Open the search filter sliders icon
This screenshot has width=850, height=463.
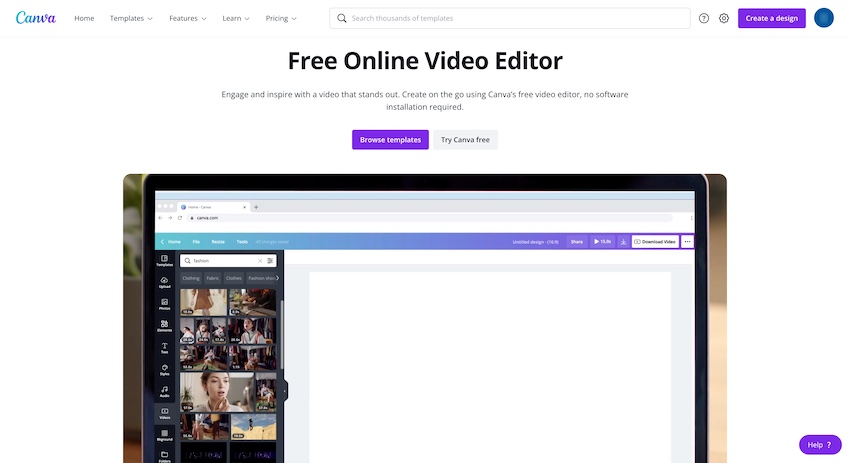tap(270, 261)
